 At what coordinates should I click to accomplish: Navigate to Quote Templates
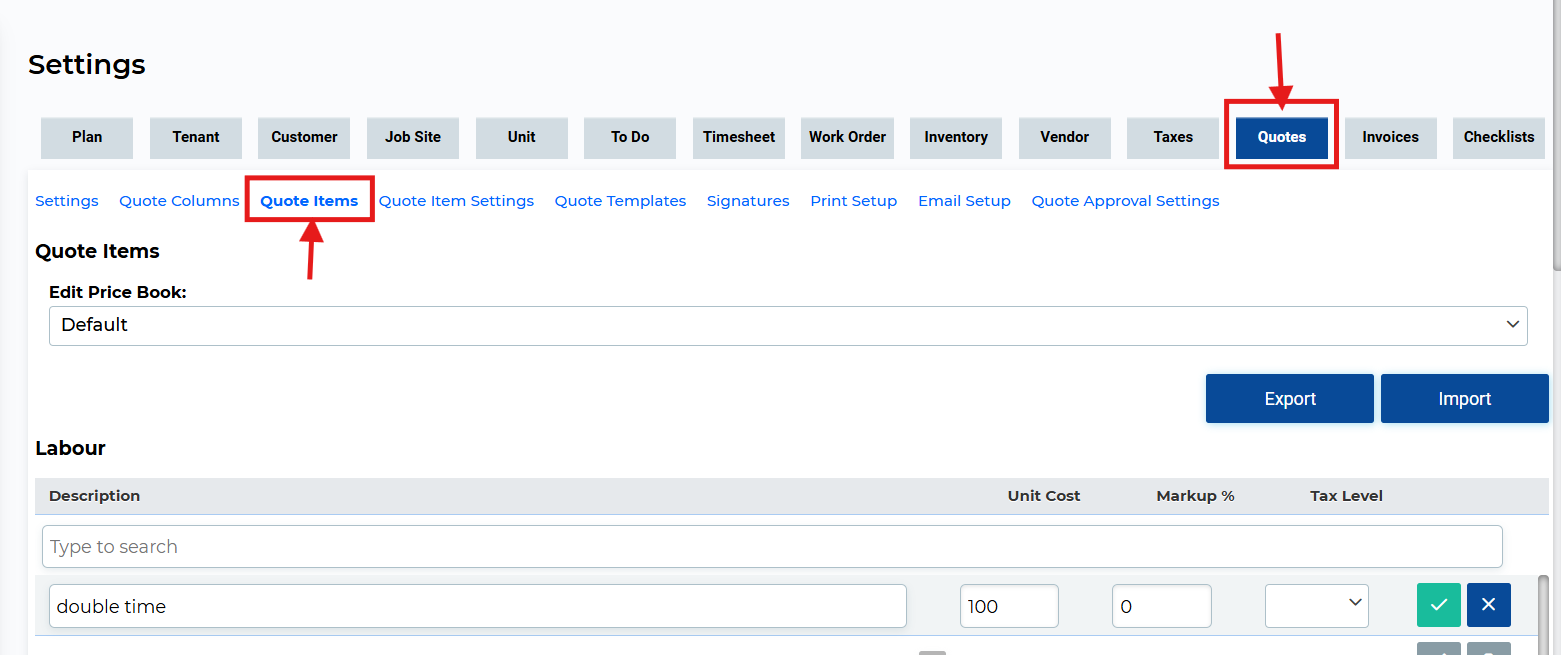pyautogui.click(x=620, y=201)
